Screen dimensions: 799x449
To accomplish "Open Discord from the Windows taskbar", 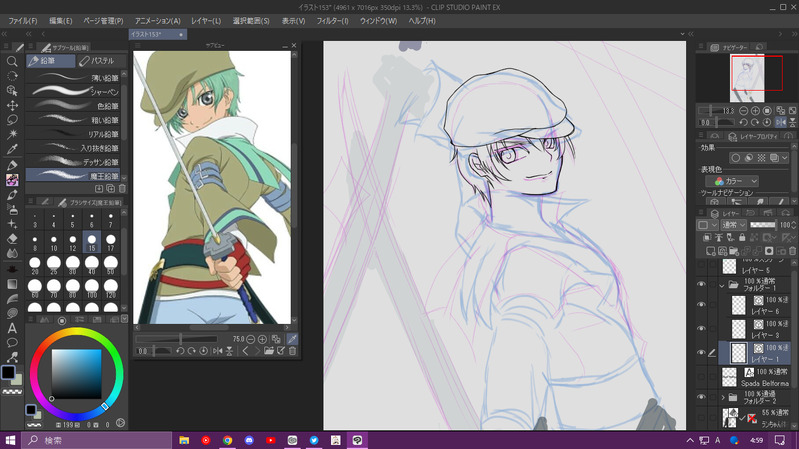I will click(249, 440).
